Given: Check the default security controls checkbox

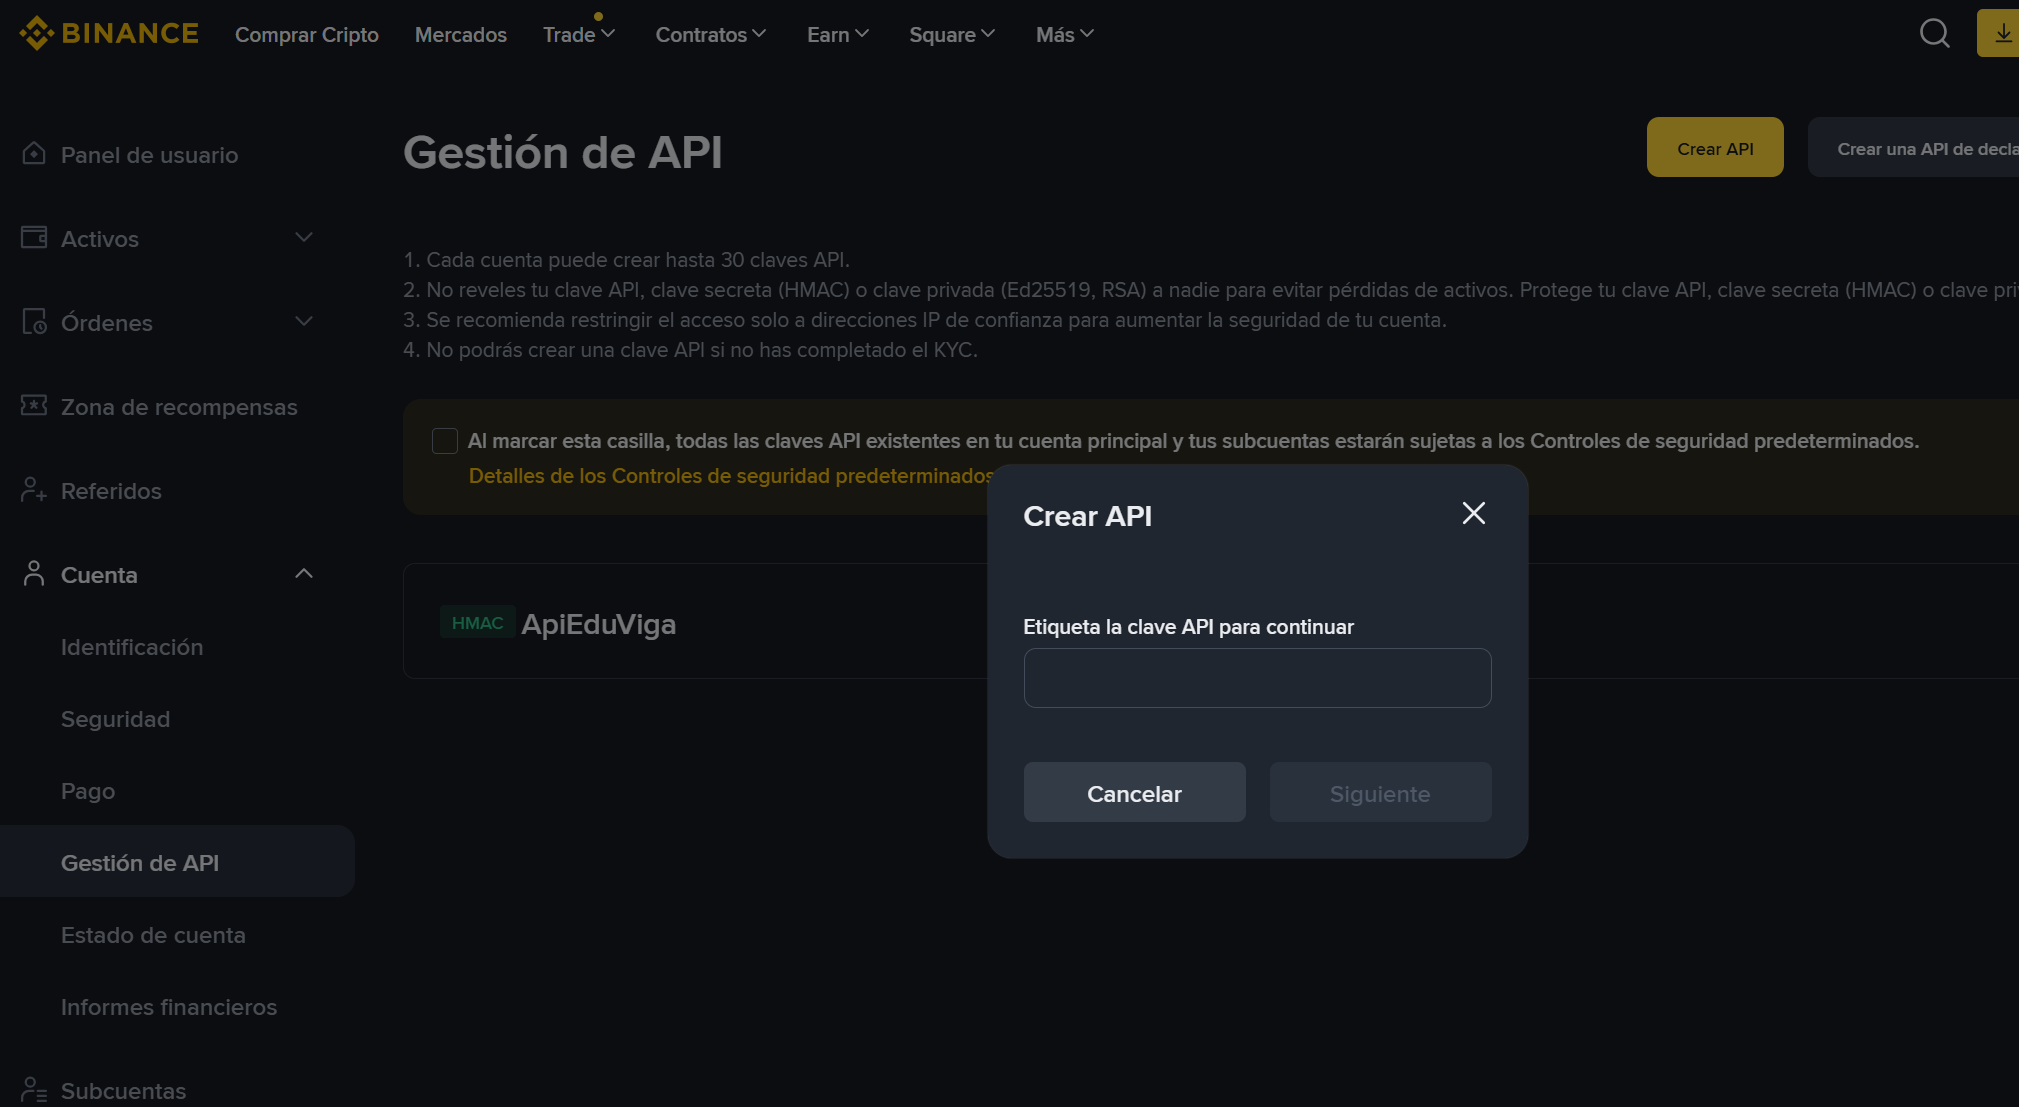Looking at the screenshot, I should (445, 441).
